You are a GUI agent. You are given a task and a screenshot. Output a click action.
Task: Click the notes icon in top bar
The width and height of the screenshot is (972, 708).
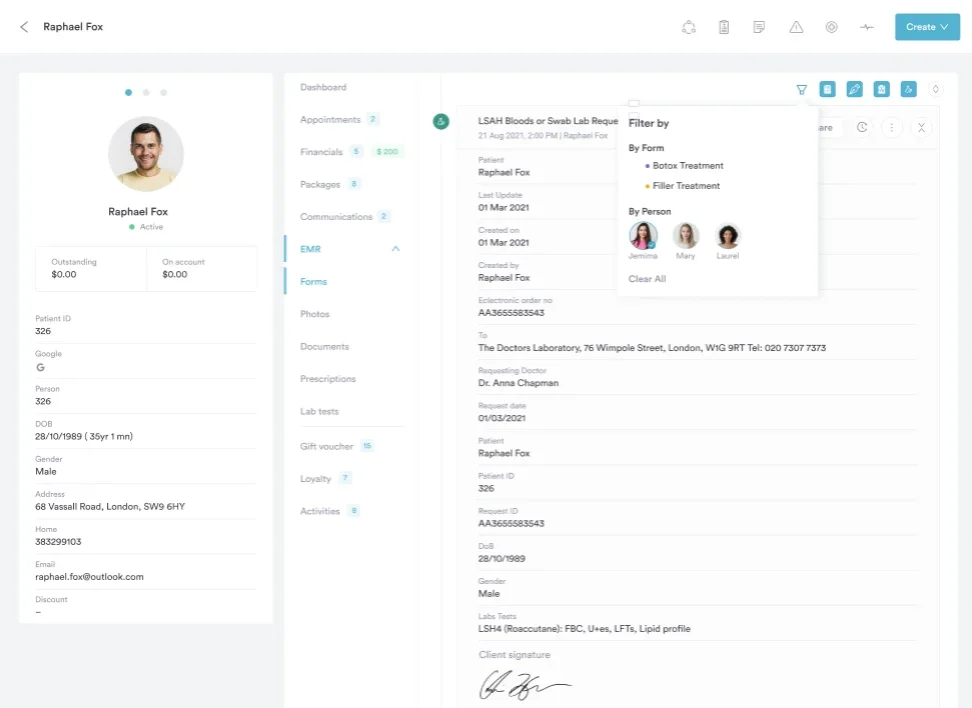click(760, 27)
